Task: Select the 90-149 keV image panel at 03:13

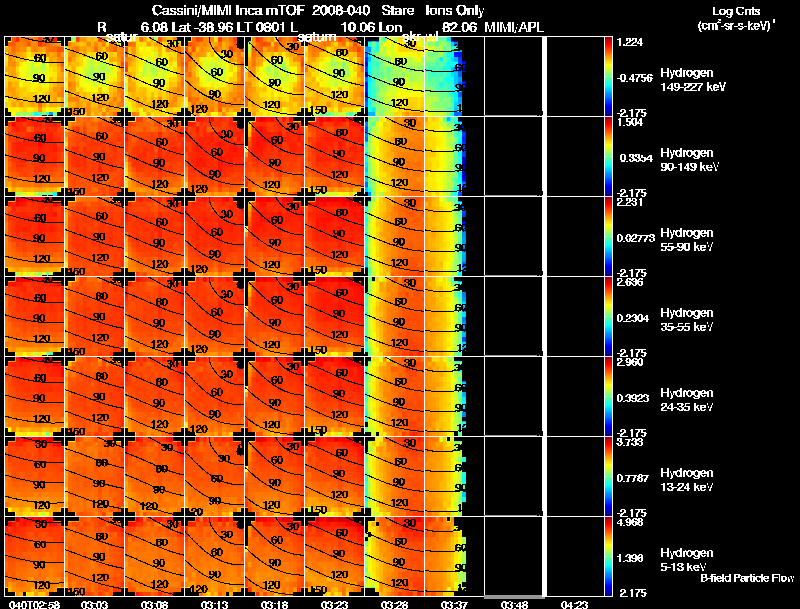Action: (215, 157)
